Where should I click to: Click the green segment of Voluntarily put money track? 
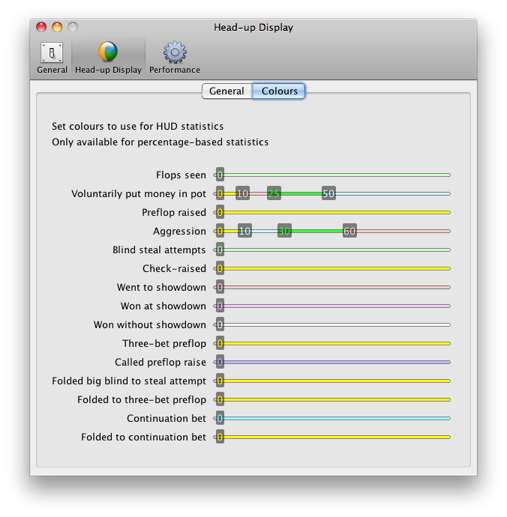pos(301,193)
